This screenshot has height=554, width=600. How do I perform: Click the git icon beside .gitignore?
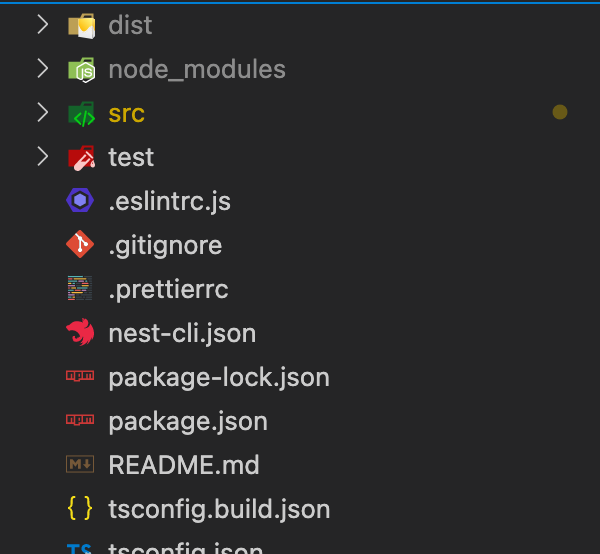coord(80,244)
